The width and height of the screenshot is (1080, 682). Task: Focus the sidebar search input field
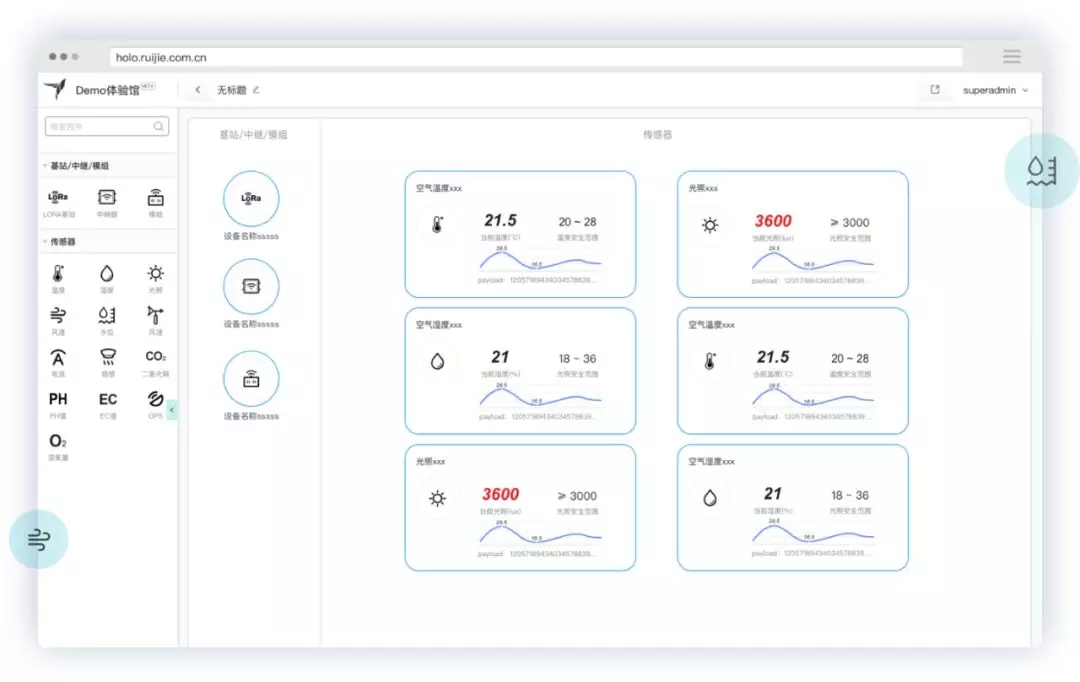[100, 127]
